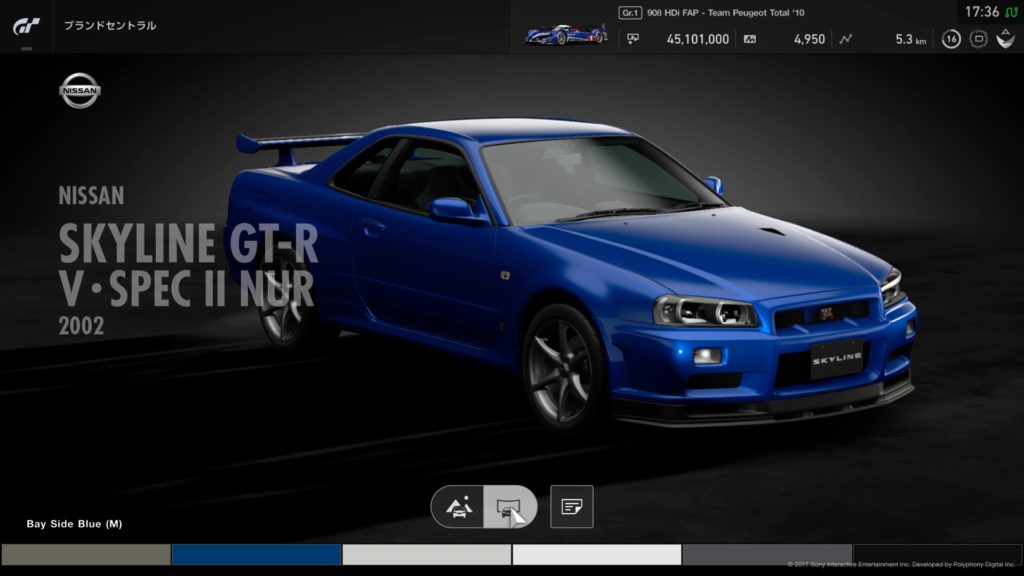Select the showroom car view toggle

[510, 507]
